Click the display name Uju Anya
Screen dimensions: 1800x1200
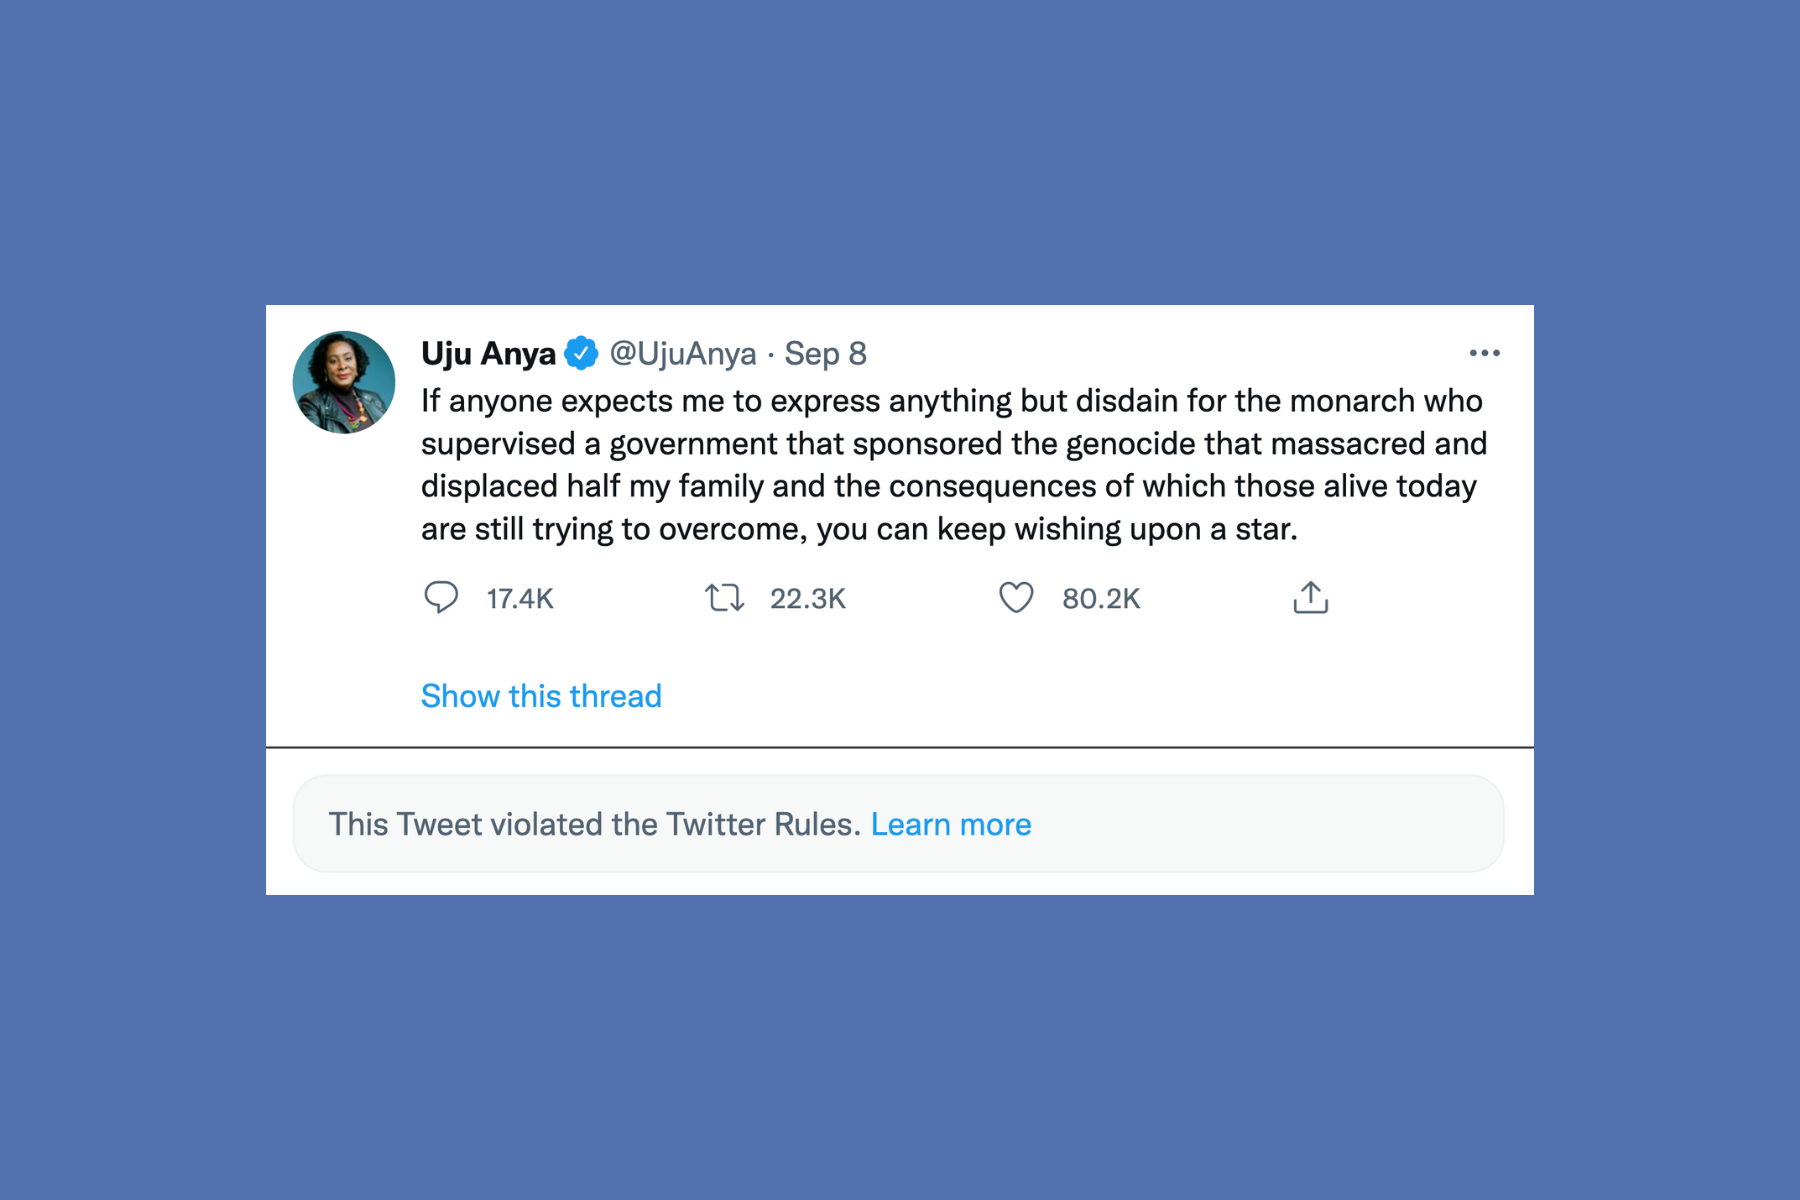click(x=487, y=353)
